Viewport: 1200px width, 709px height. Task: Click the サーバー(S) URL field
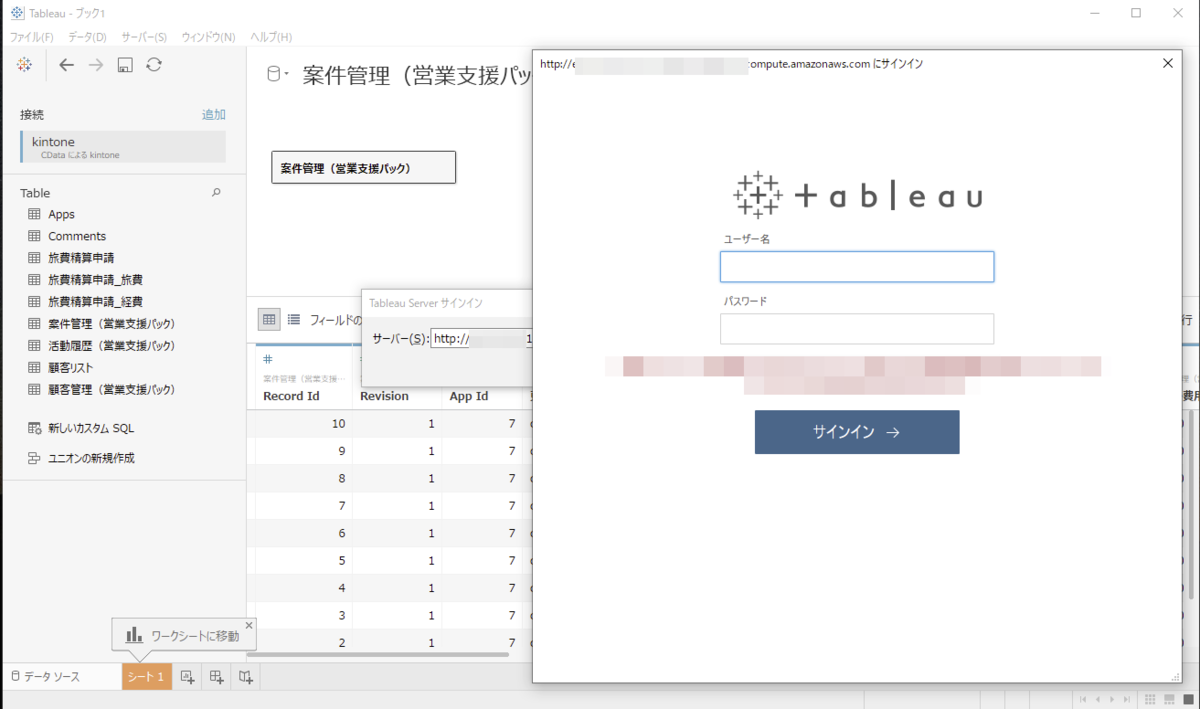coord(482,339)
